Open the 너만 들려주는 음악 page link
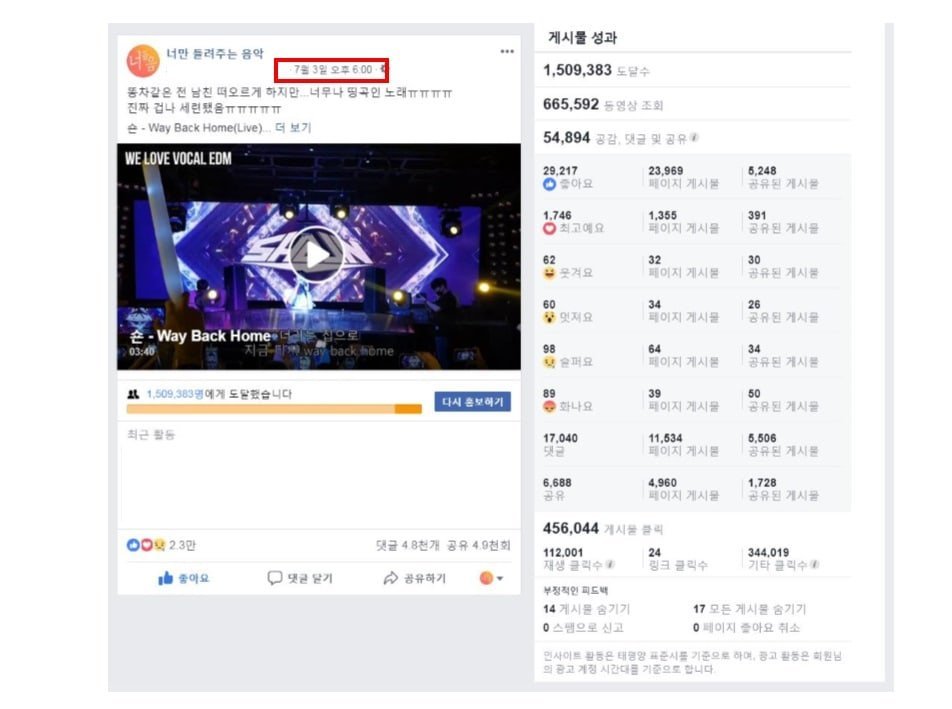952x709 pixels. click(215, 53)
